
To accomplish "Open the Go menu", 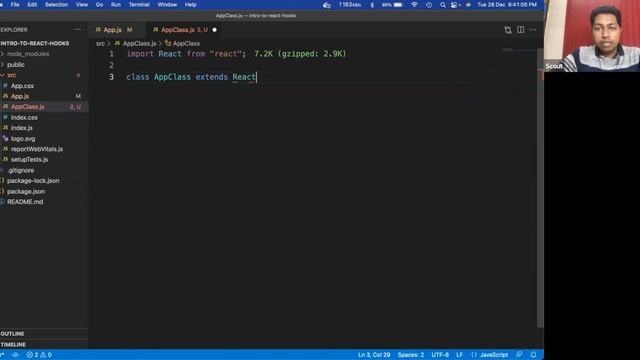I will [99, 5].
